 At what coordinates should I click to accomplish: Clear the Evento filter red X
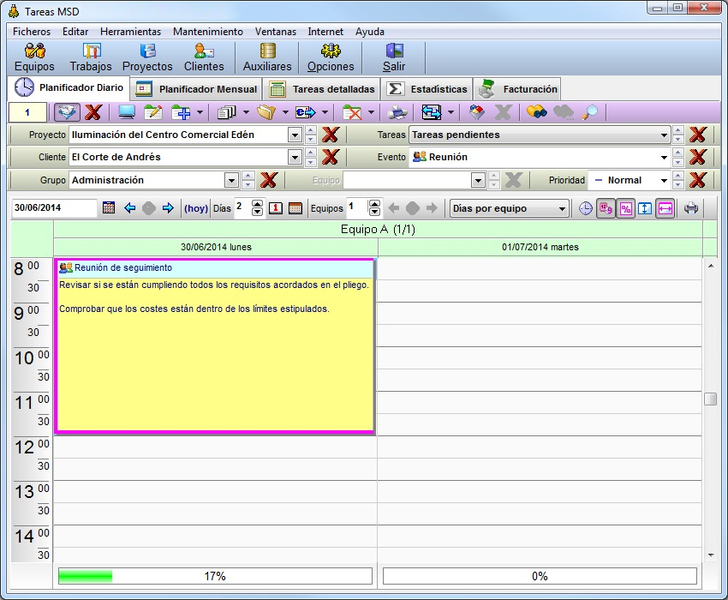697,157
